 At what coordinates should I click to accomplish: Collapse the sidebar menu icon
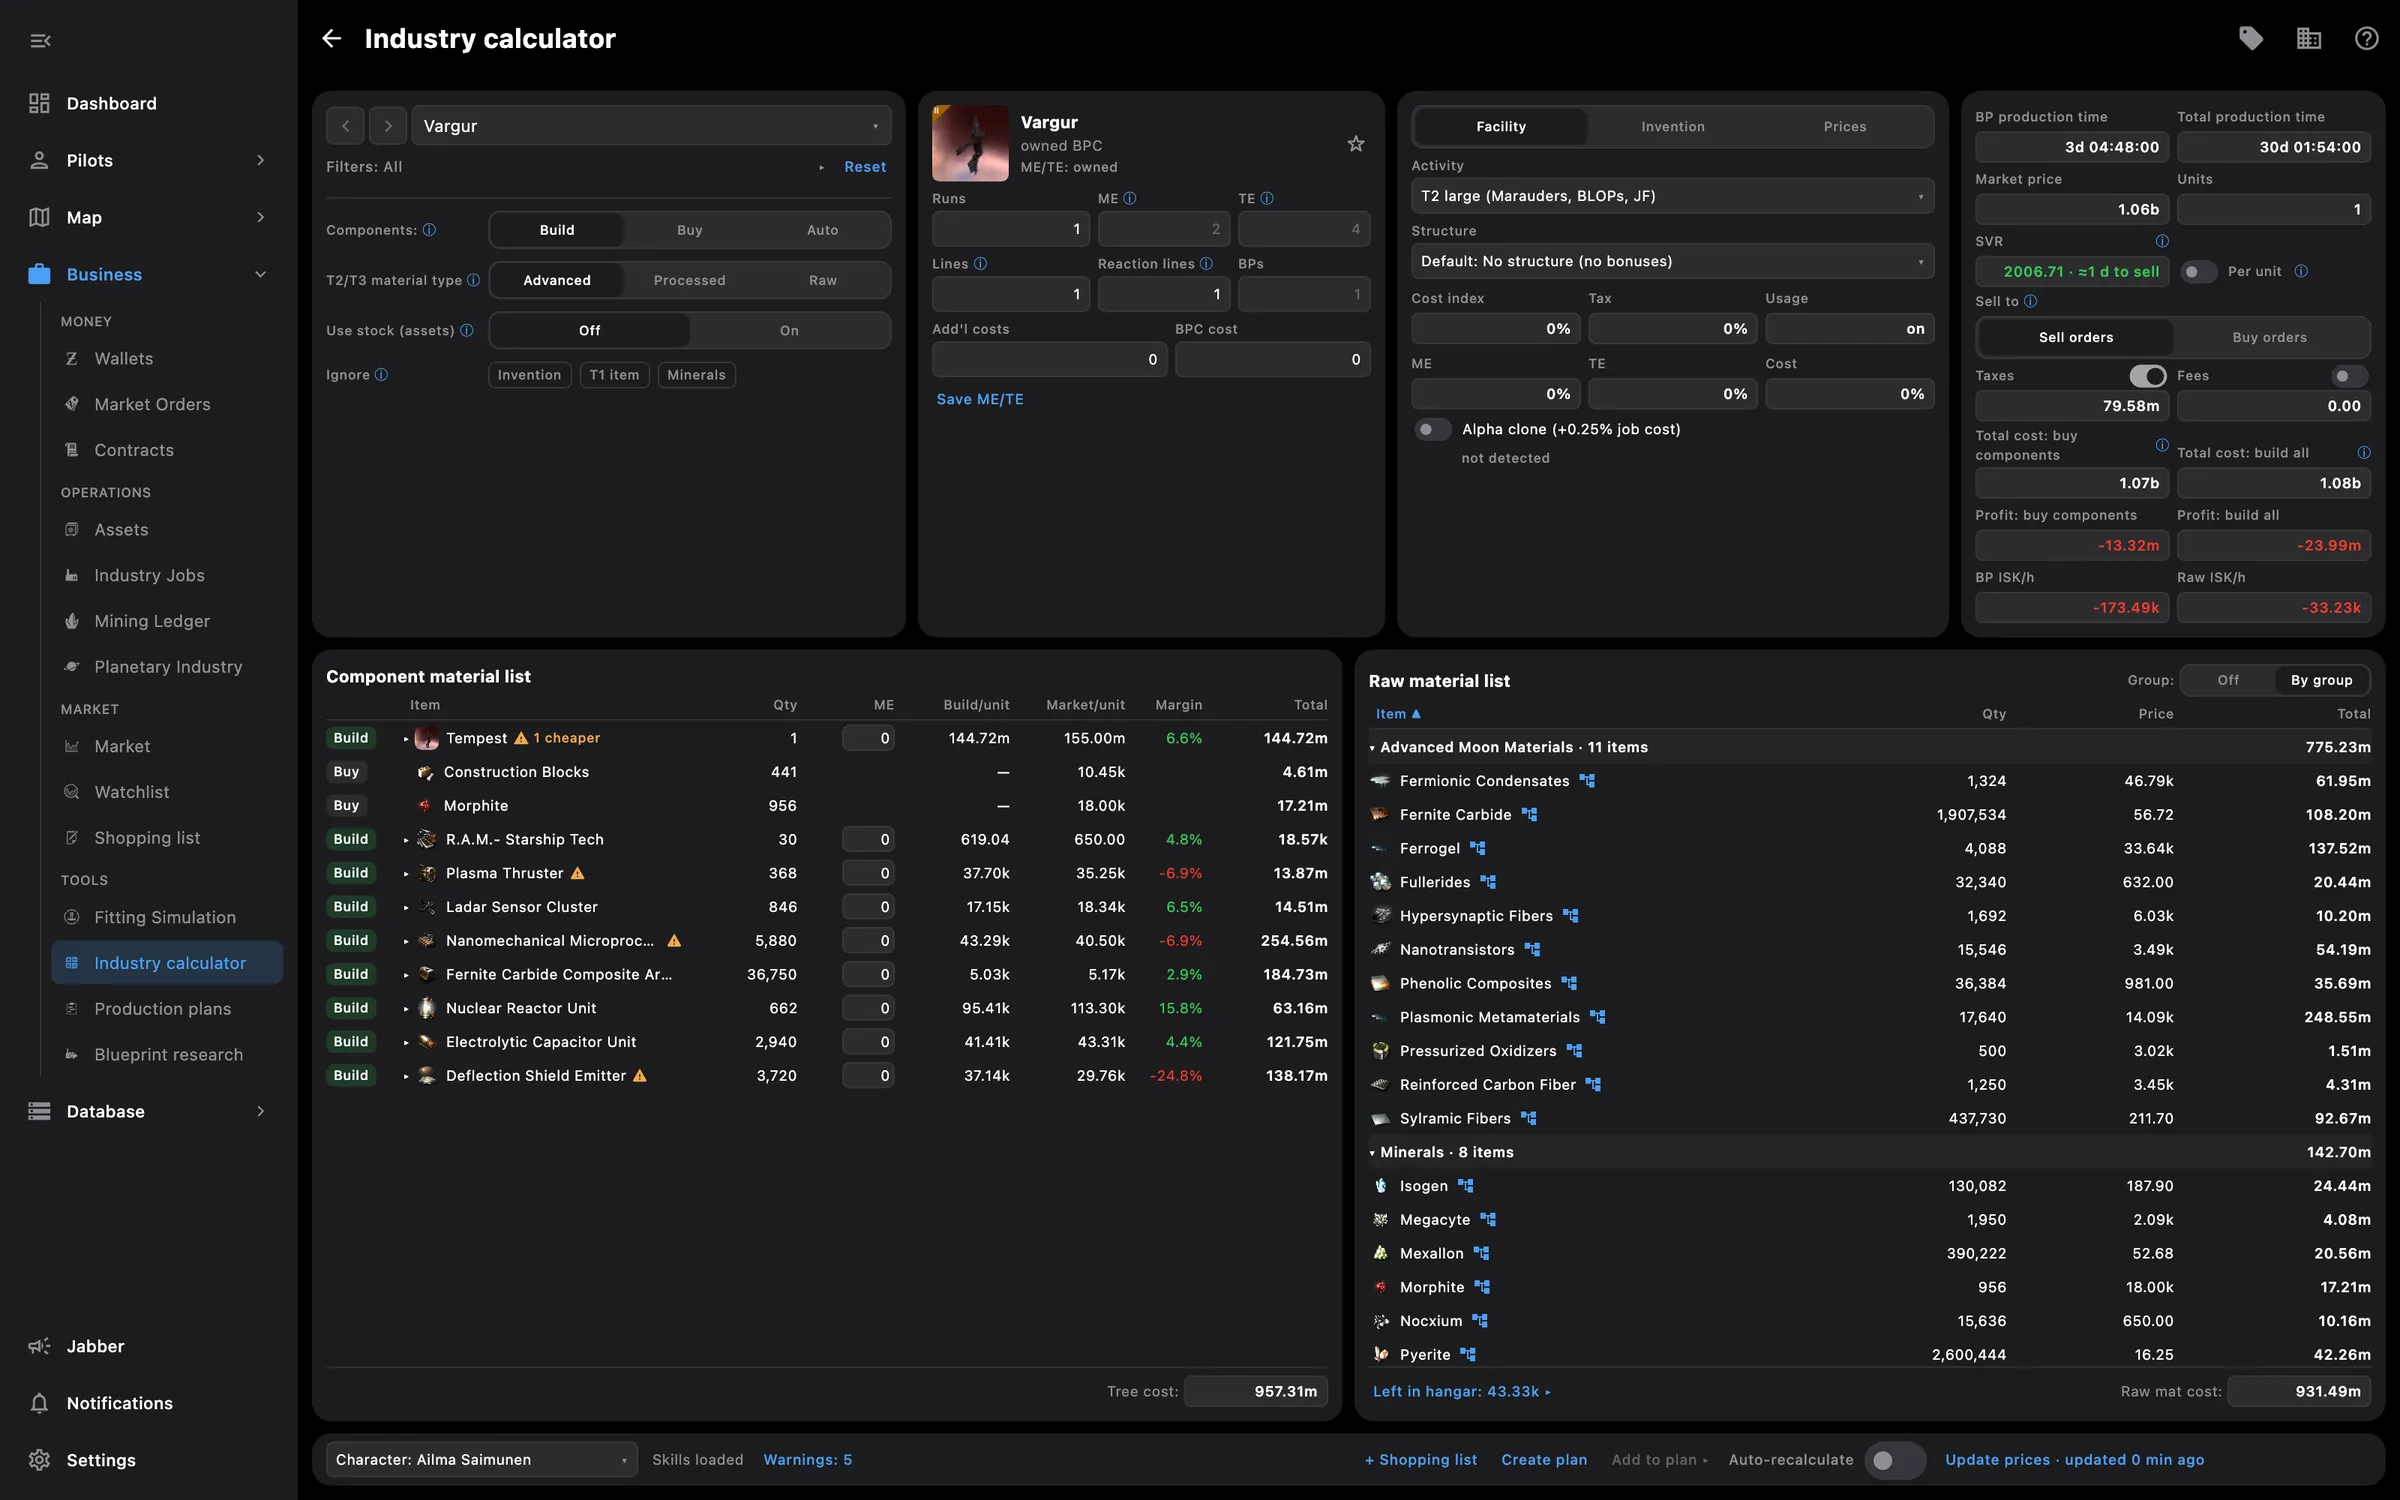40,41
